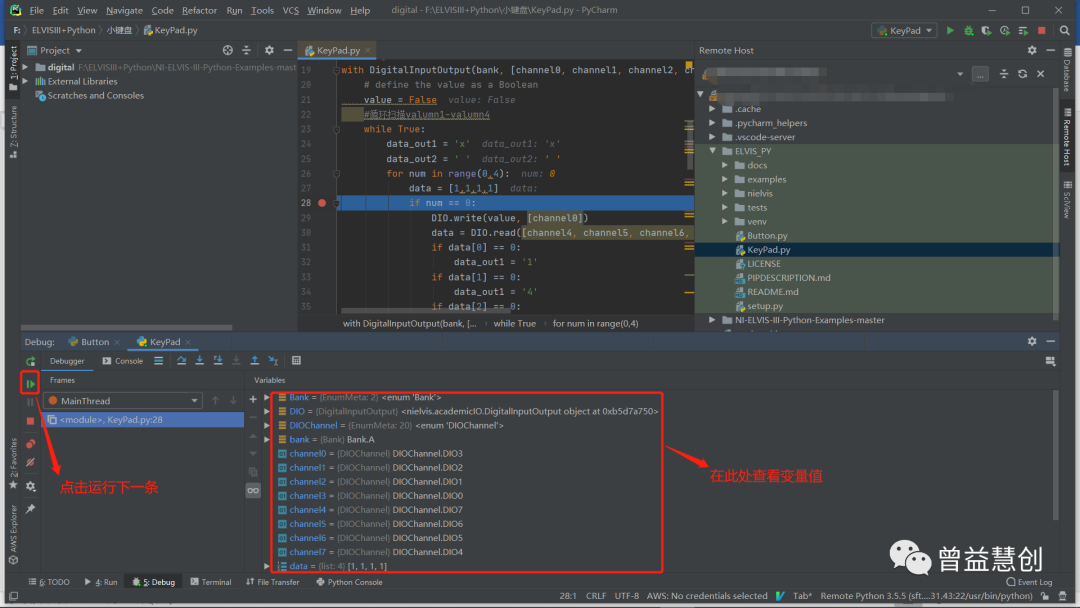This screenshot has height=608, width=1080.
Task: Expand the DIOChannel variable node
Action: tap(267, 426)
